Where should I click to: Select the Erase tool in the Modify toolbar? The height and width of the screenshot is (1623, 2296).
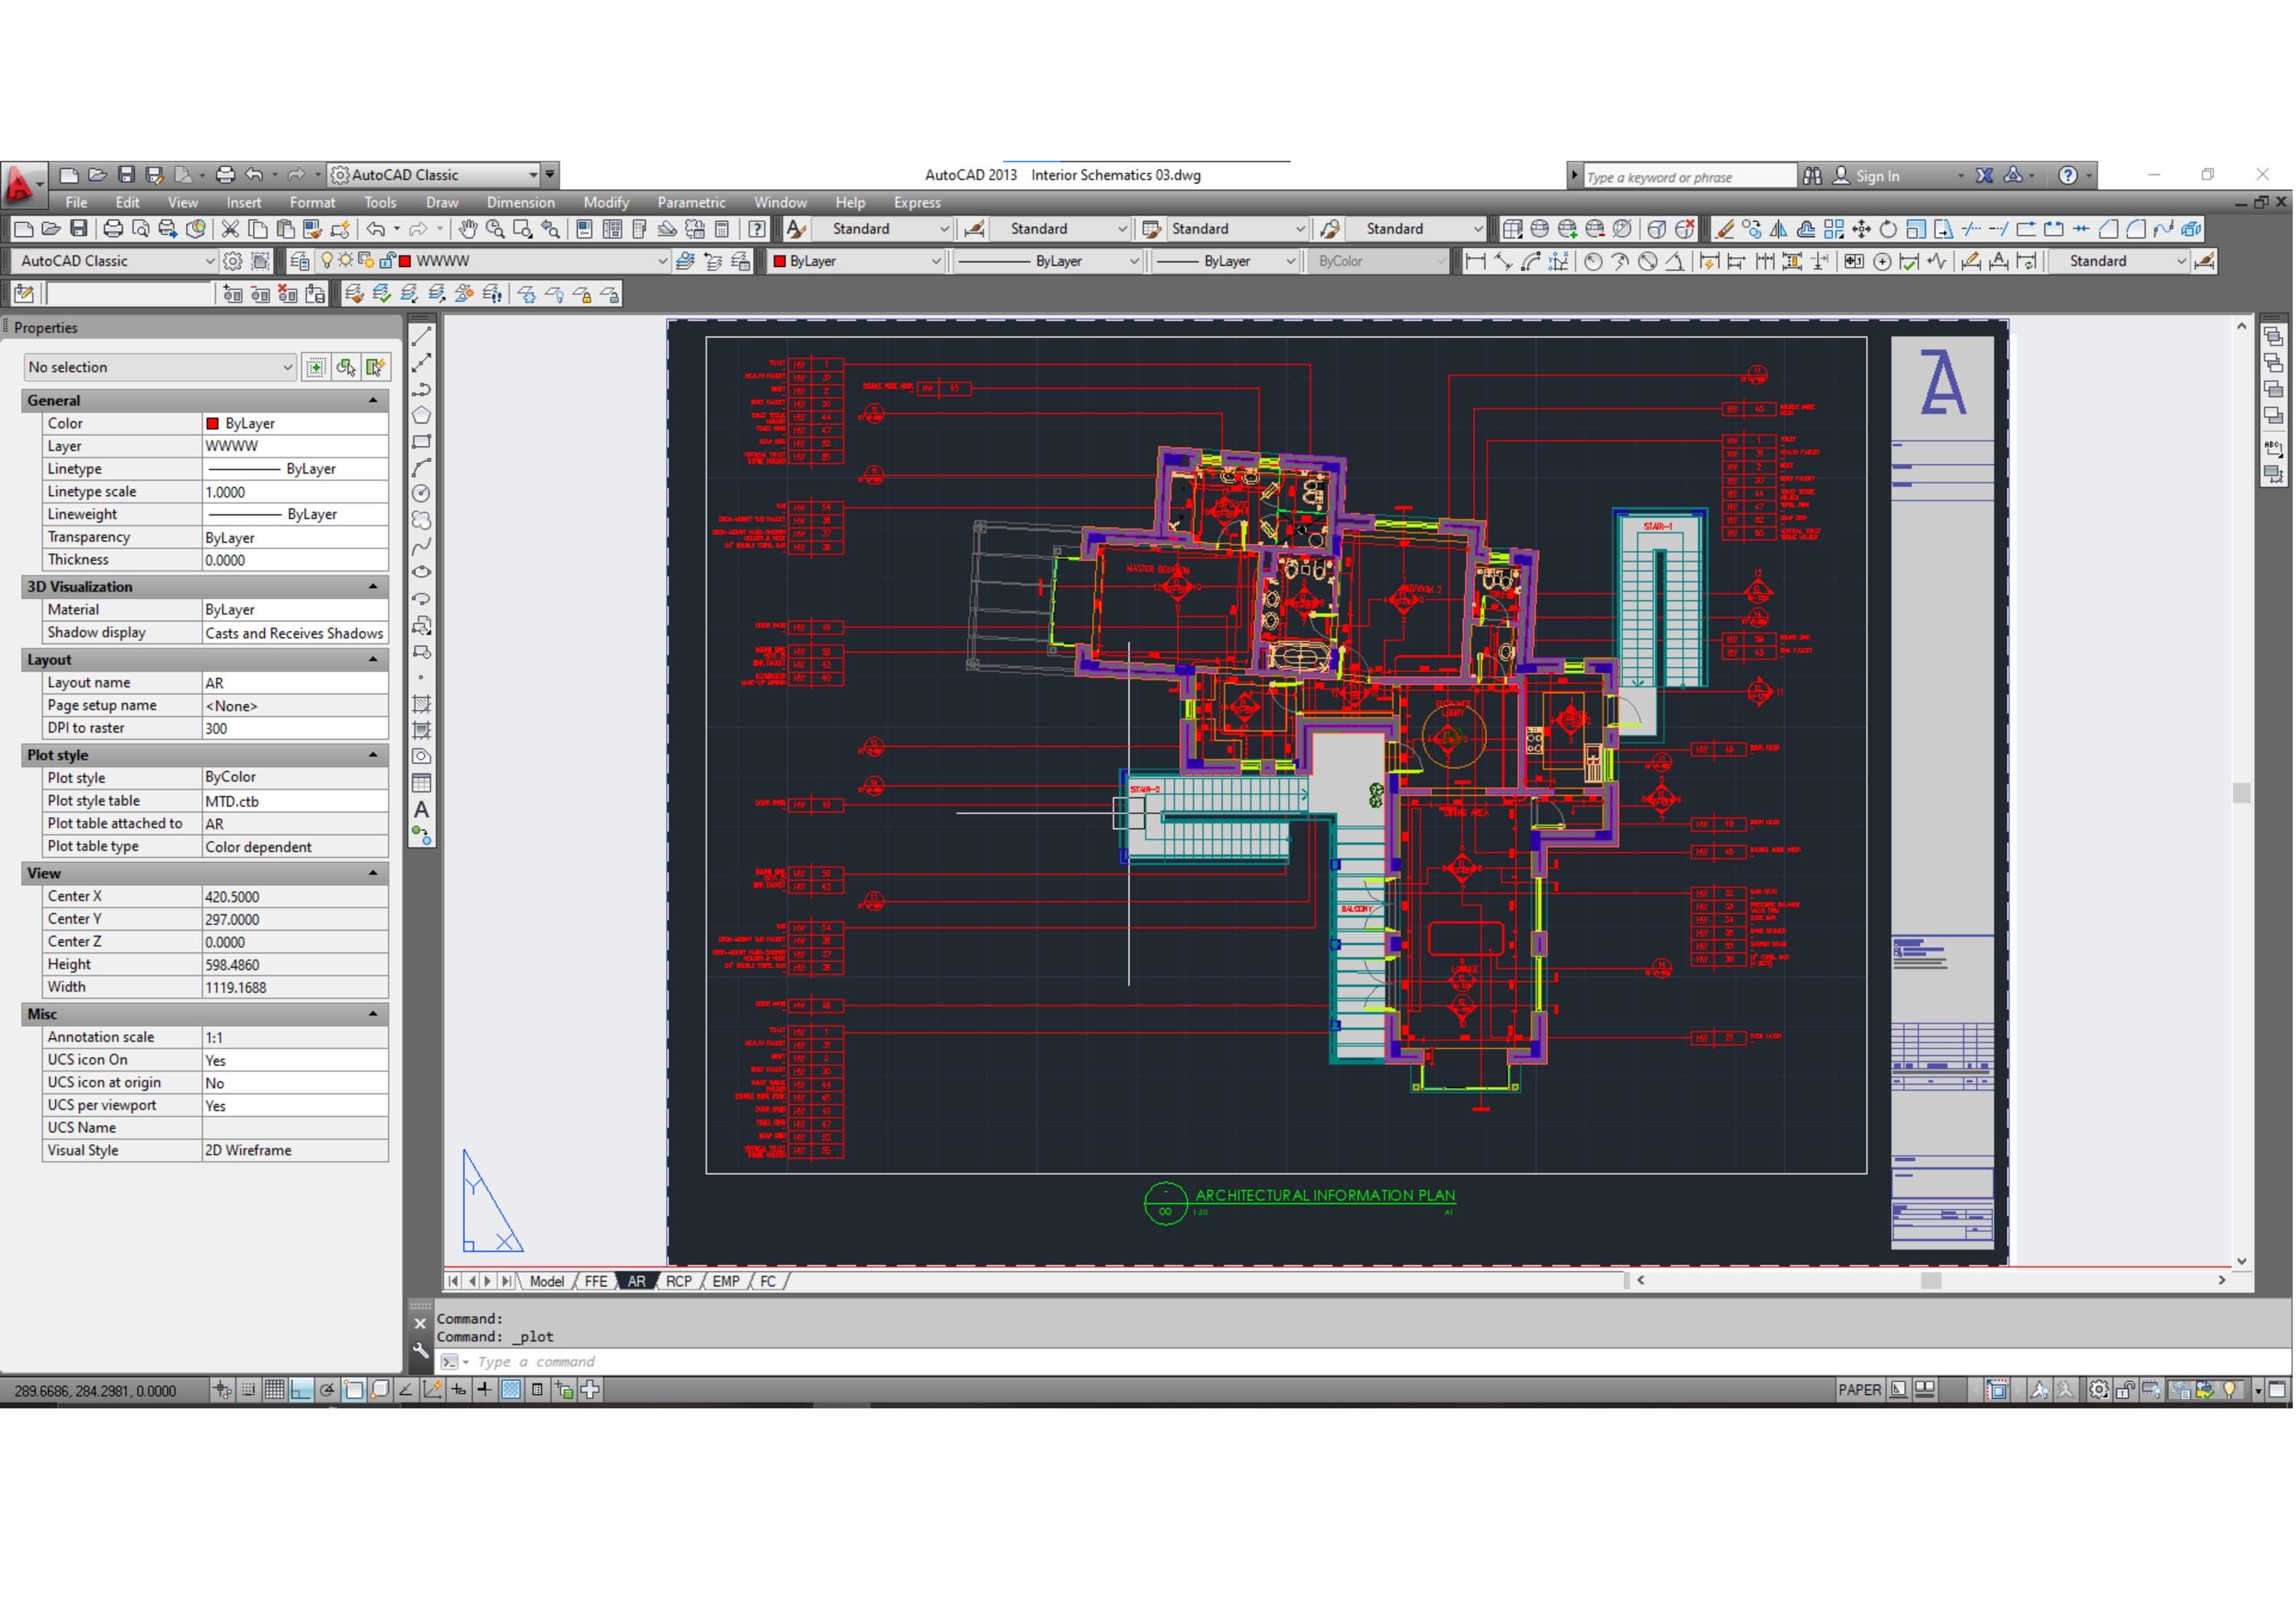point(1726,228)
